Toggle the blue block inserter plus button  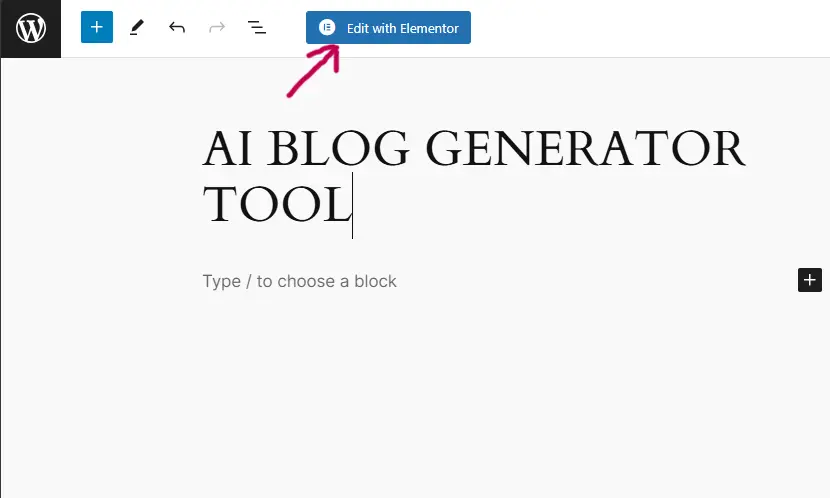click(97, 28)
